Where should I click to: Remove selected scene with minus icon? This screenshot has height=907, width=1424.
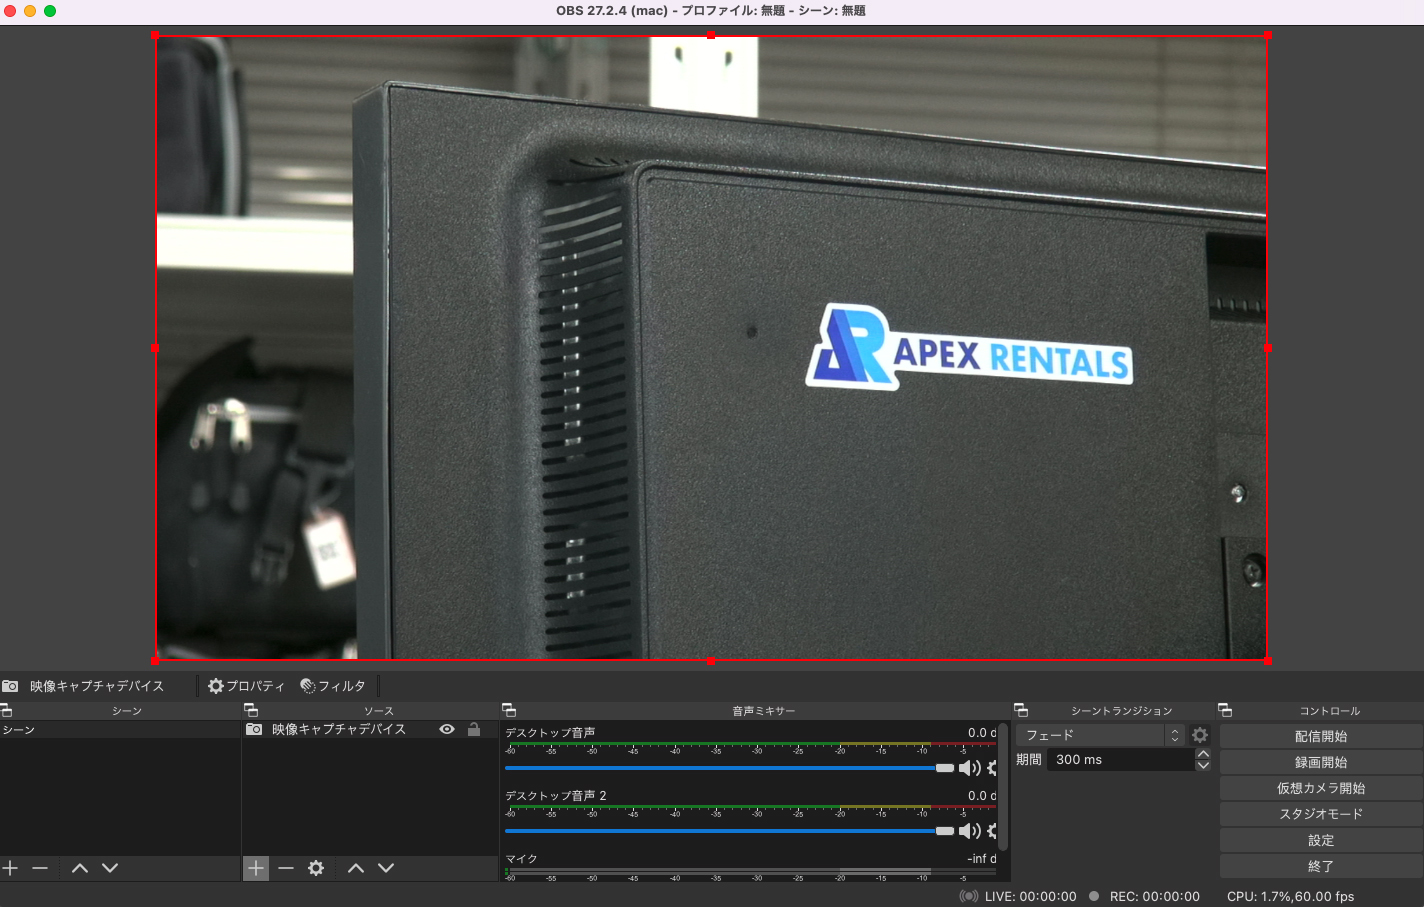pos(40,868)
